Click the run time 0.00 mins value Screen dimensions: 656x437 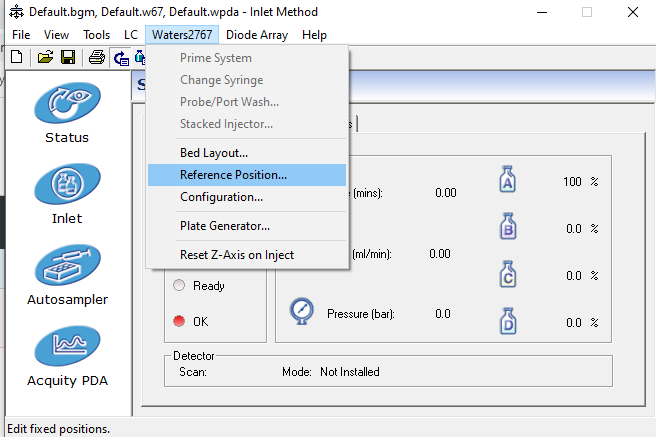[446, 193]
